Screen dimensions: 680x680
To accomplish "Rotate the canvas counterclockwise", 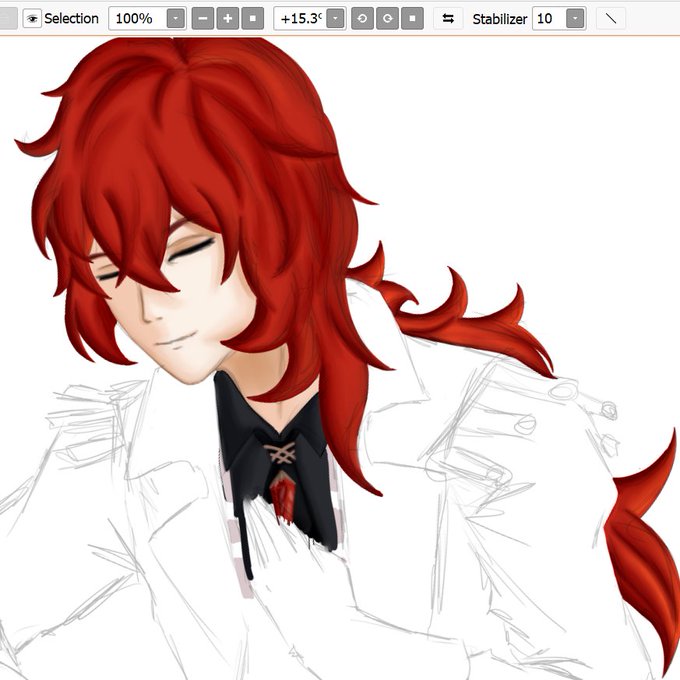I will tap(362, 19).
